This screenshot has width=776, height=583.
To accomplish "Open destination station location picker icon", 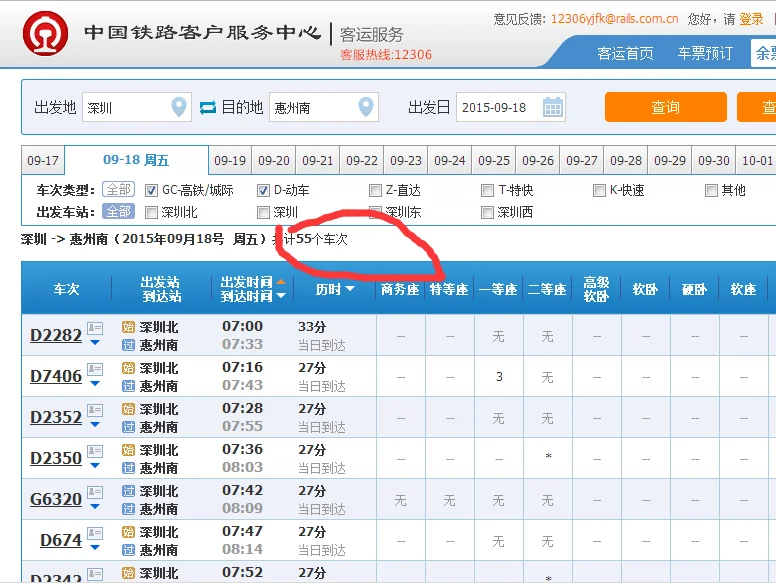I will click(366, 106).
